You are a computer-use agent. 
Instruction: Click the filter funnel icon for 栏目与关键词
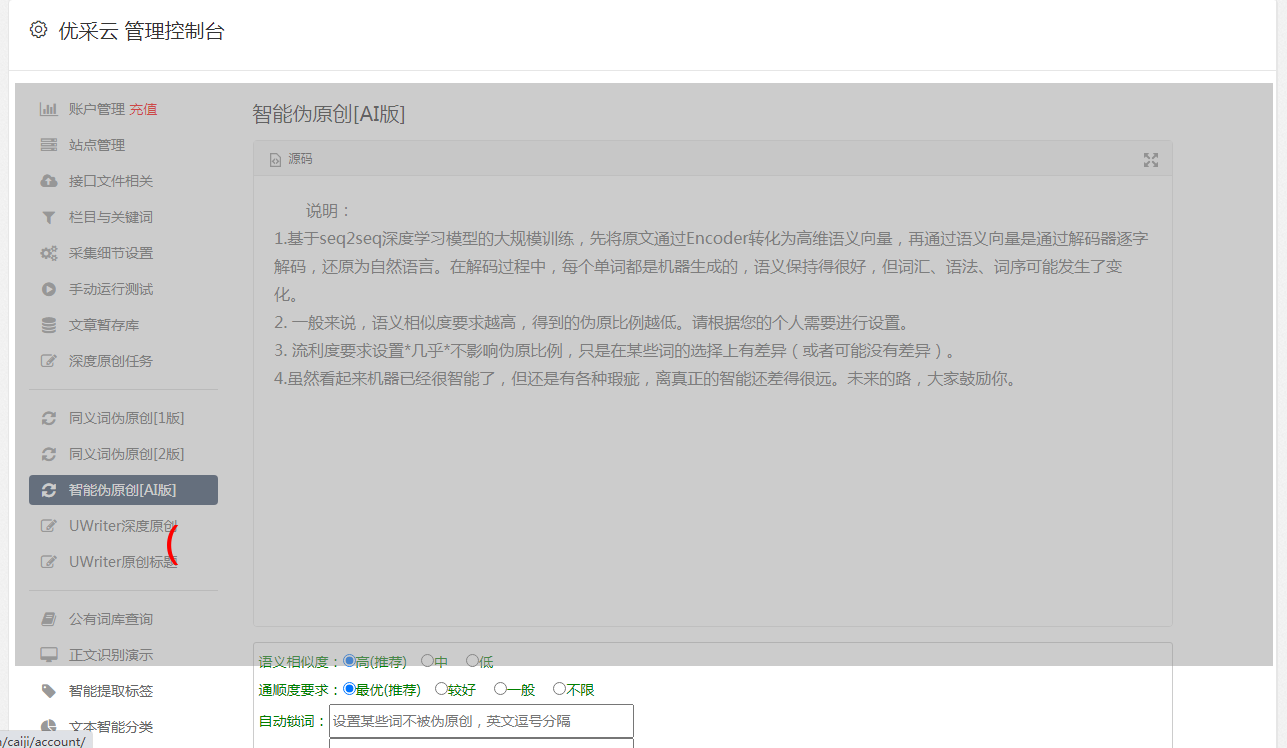tap(48, 217)
